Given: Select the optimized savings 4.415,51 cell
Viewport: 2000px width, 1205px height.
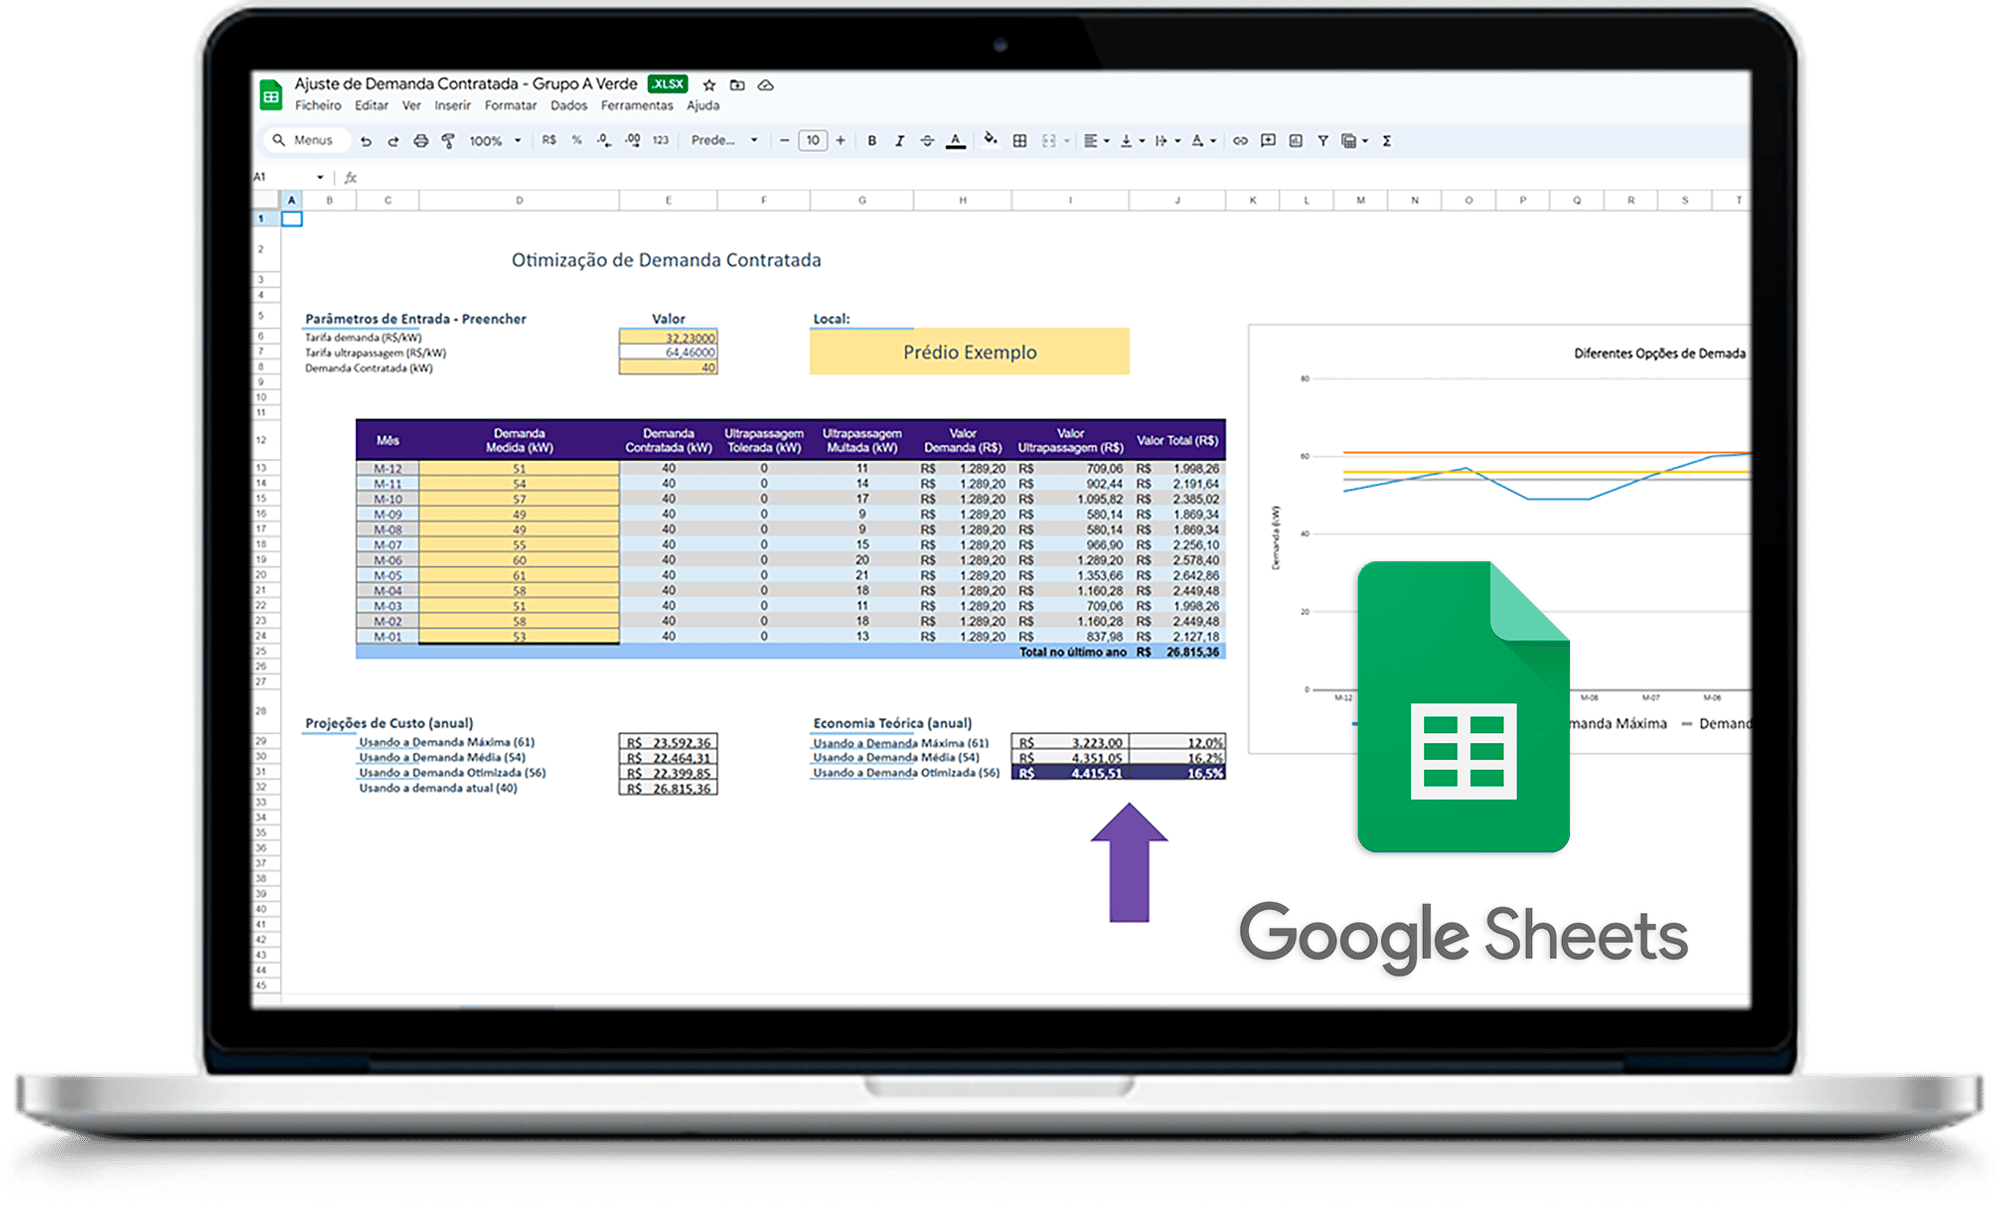Looking at the screenshot, I should (1070, 773).
